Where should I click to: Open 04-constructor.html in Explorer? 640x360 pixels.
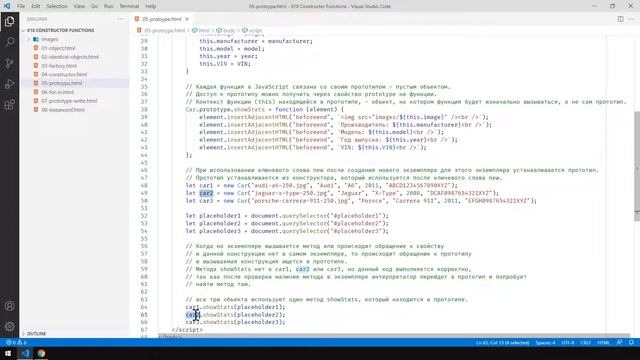(64, 74)
